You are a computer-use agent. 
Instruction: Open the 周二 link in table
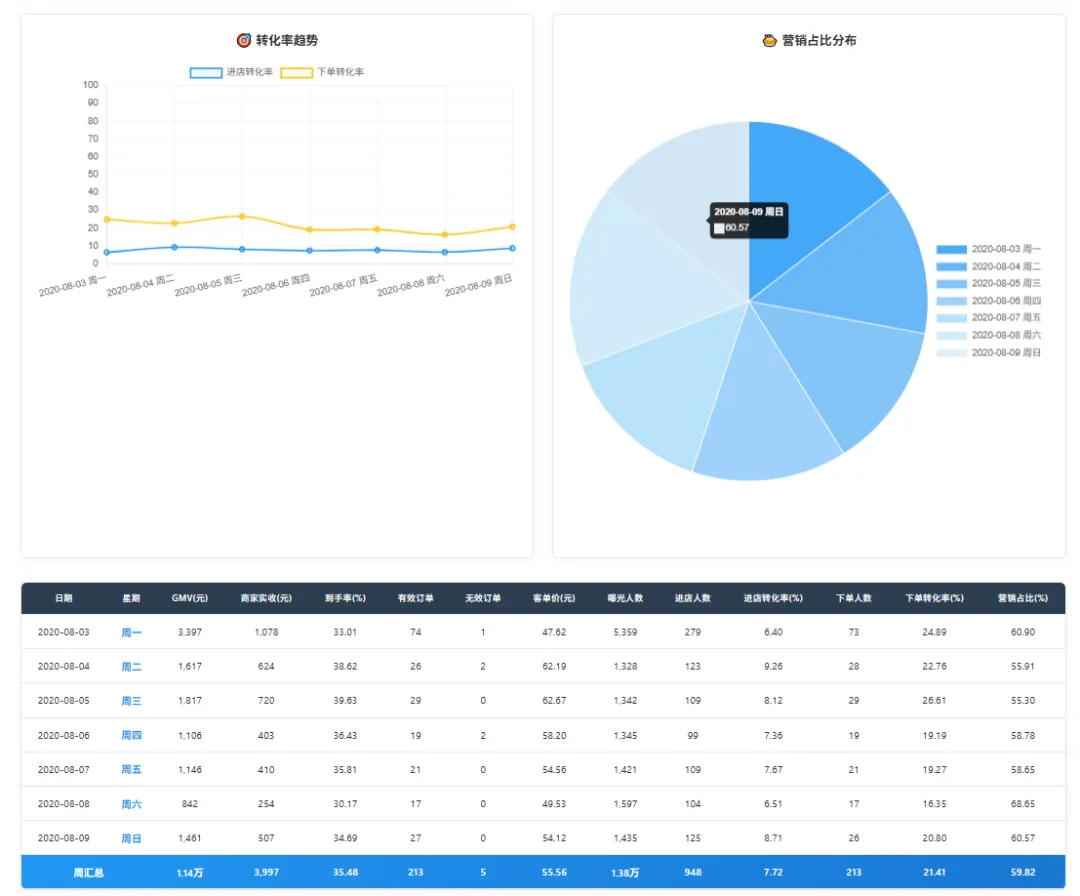pyautogui.click(x=132, y=667)
